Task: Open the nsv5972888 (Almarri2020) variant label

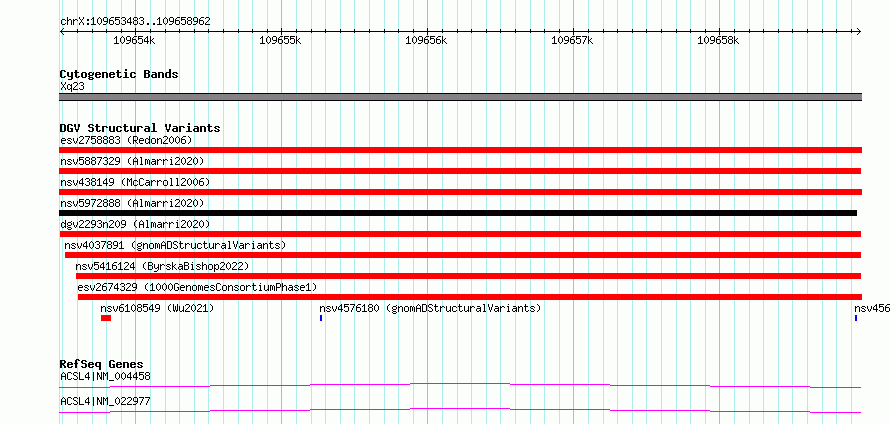Action: click(132, 203)
